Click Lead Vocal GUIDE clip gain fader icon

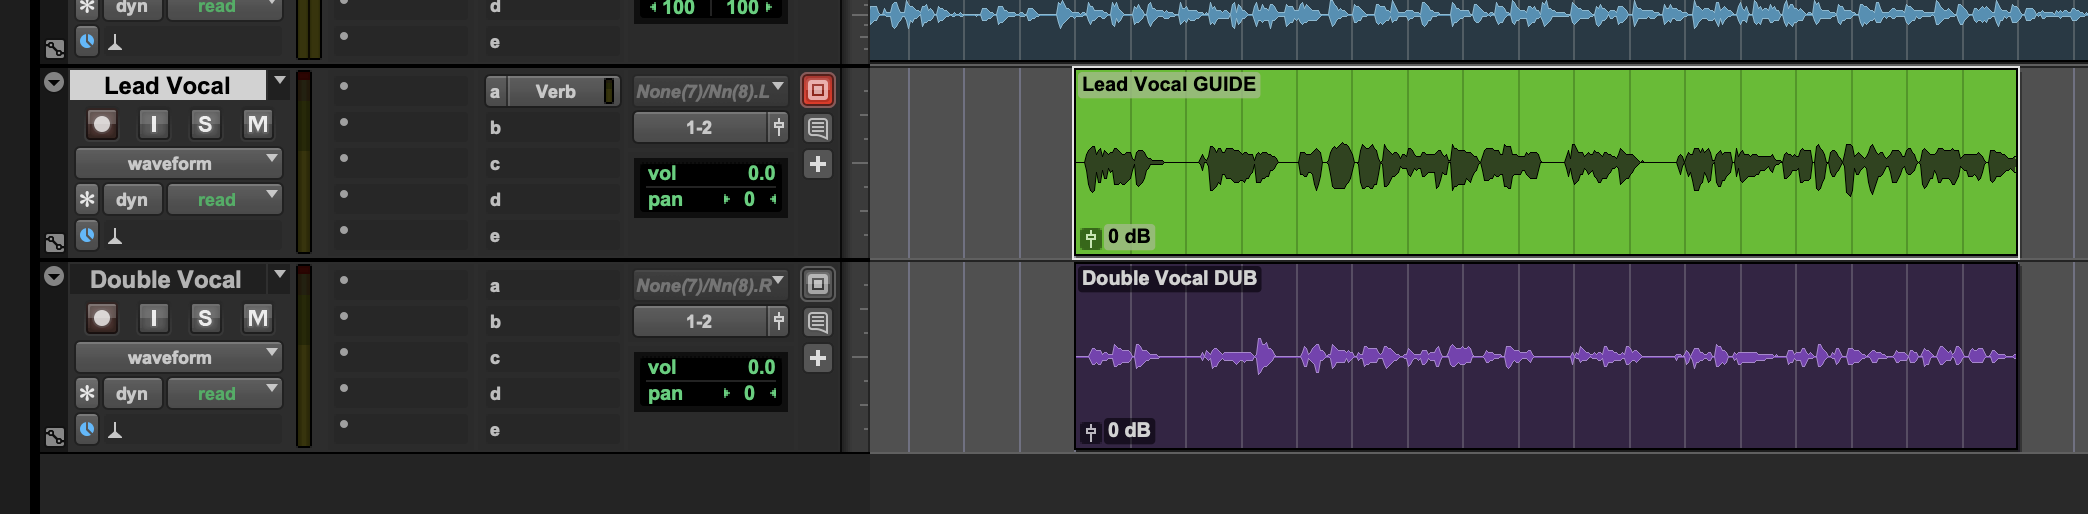click(x=1091, y=238)
